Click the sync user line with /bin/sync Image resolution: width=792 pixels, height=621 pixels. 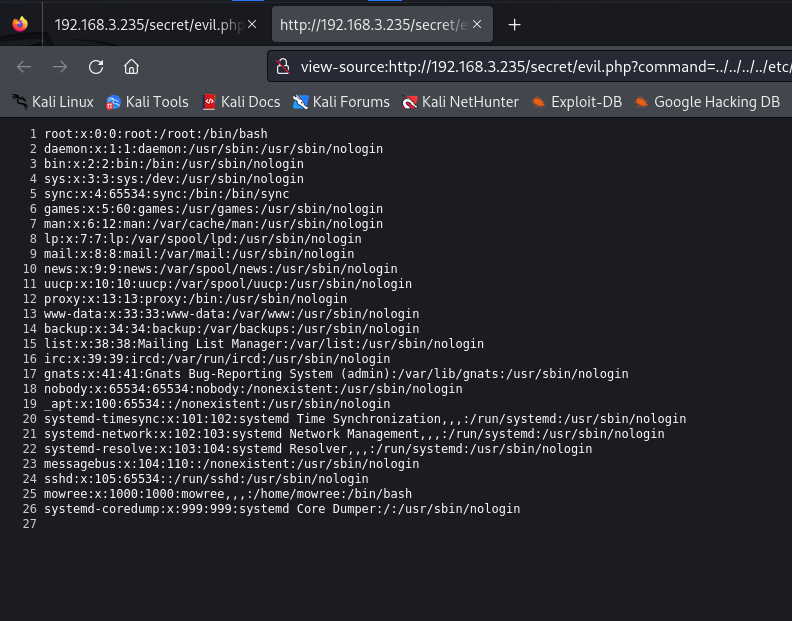pos(167,194)
